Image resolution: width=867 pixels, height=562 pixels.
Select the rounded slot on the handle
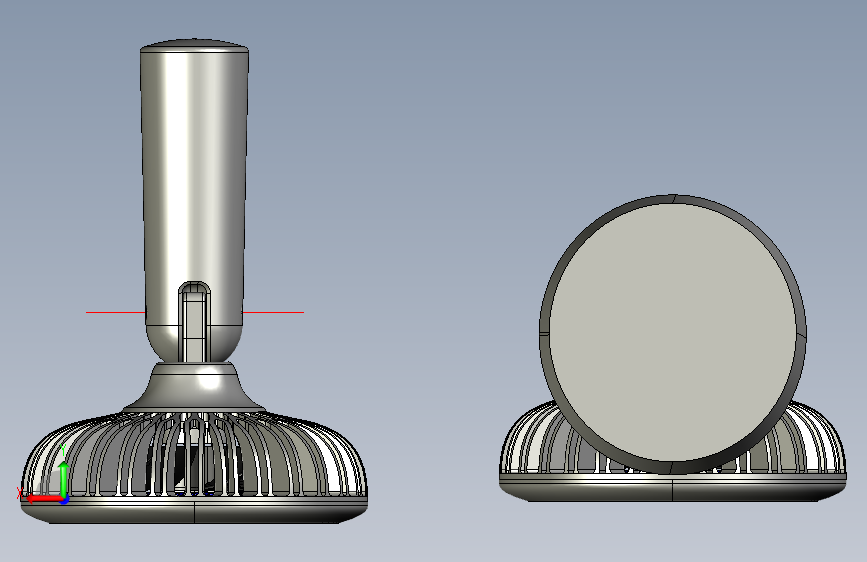point(194,322)
